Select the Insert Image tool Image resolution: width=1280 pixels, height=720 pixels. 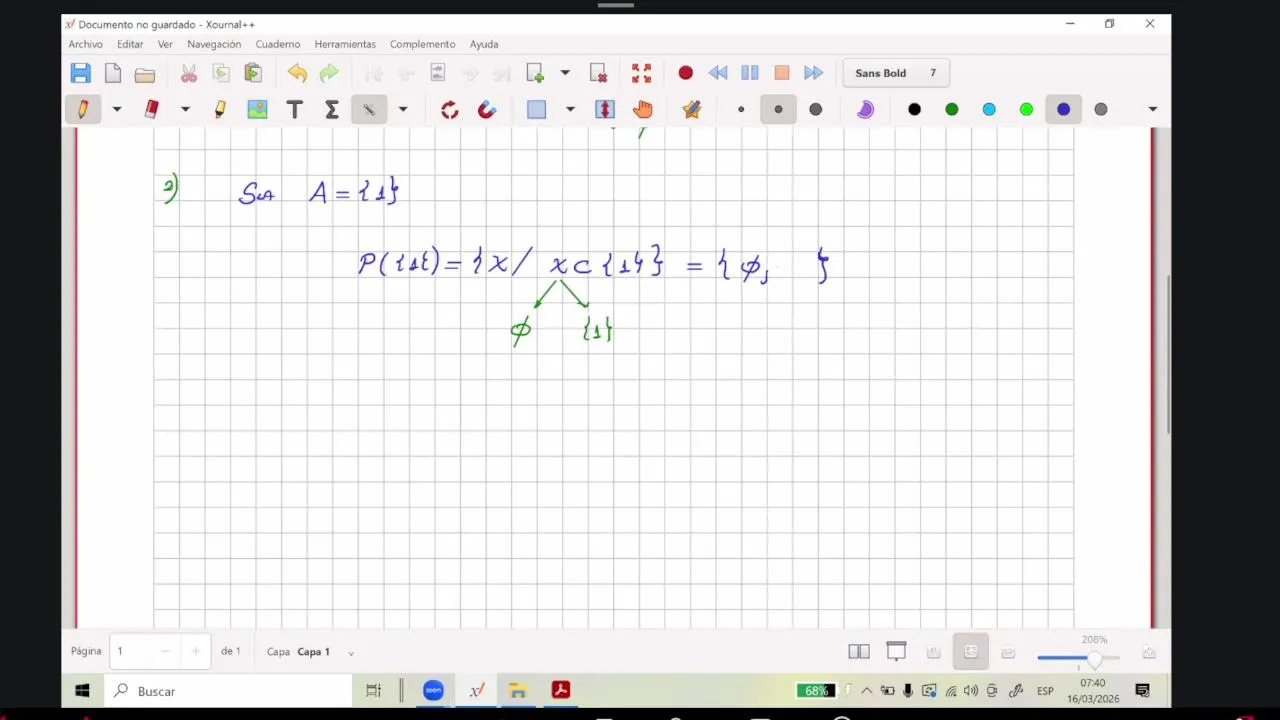(x=257, y=109)
